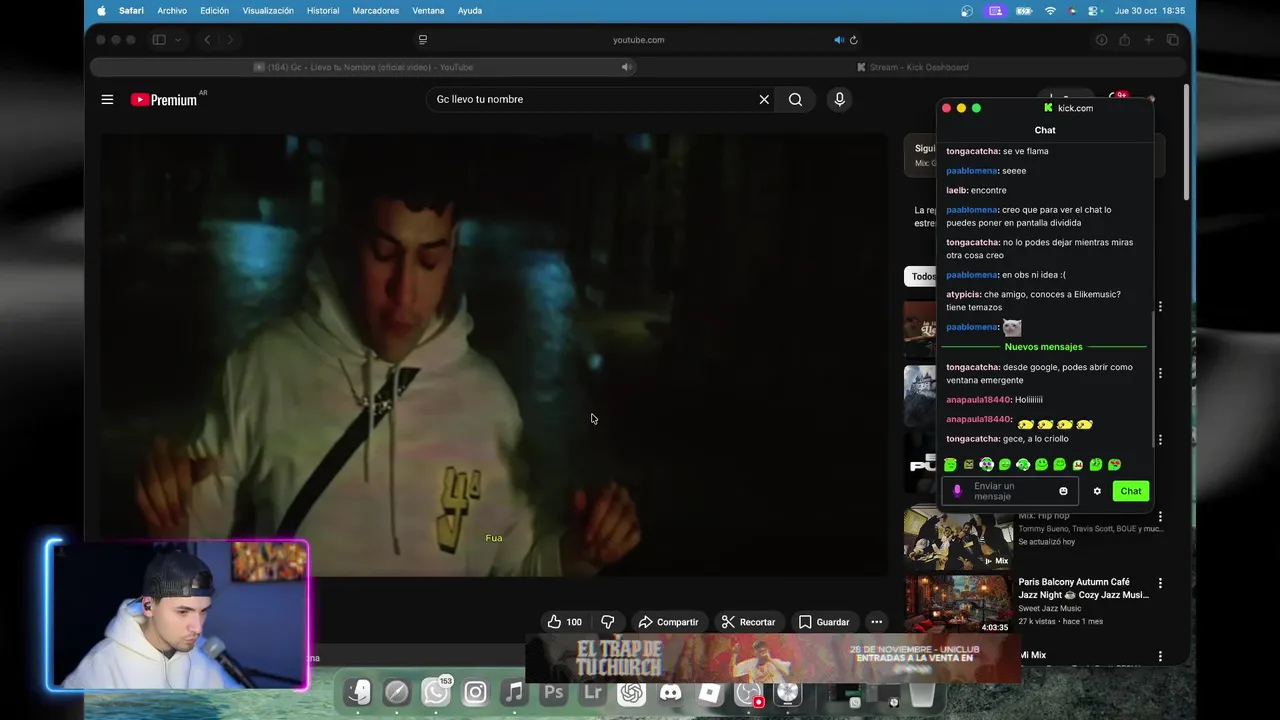Open 'Paris Balcony Autumn Café' video thumbnail
The image size is (1280, 720).
coord(958,605)
